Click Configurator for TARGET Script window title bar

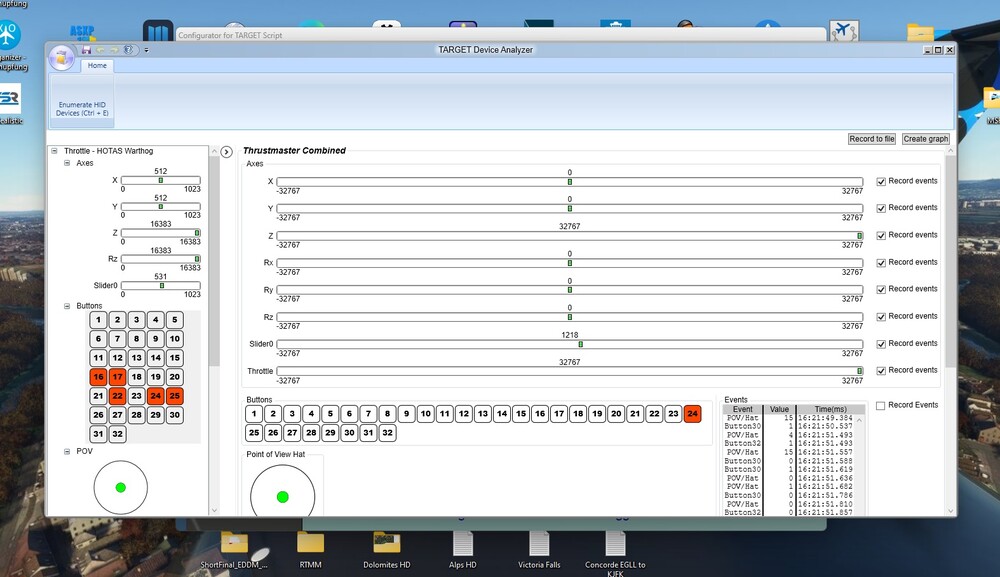pos(501,35)
